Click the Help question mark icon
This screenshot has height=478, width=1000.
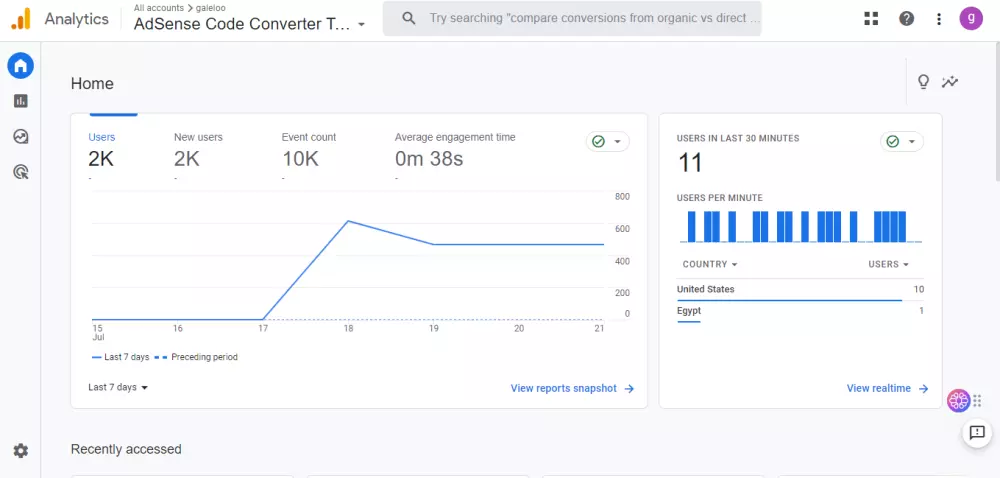tap(906, 18)
